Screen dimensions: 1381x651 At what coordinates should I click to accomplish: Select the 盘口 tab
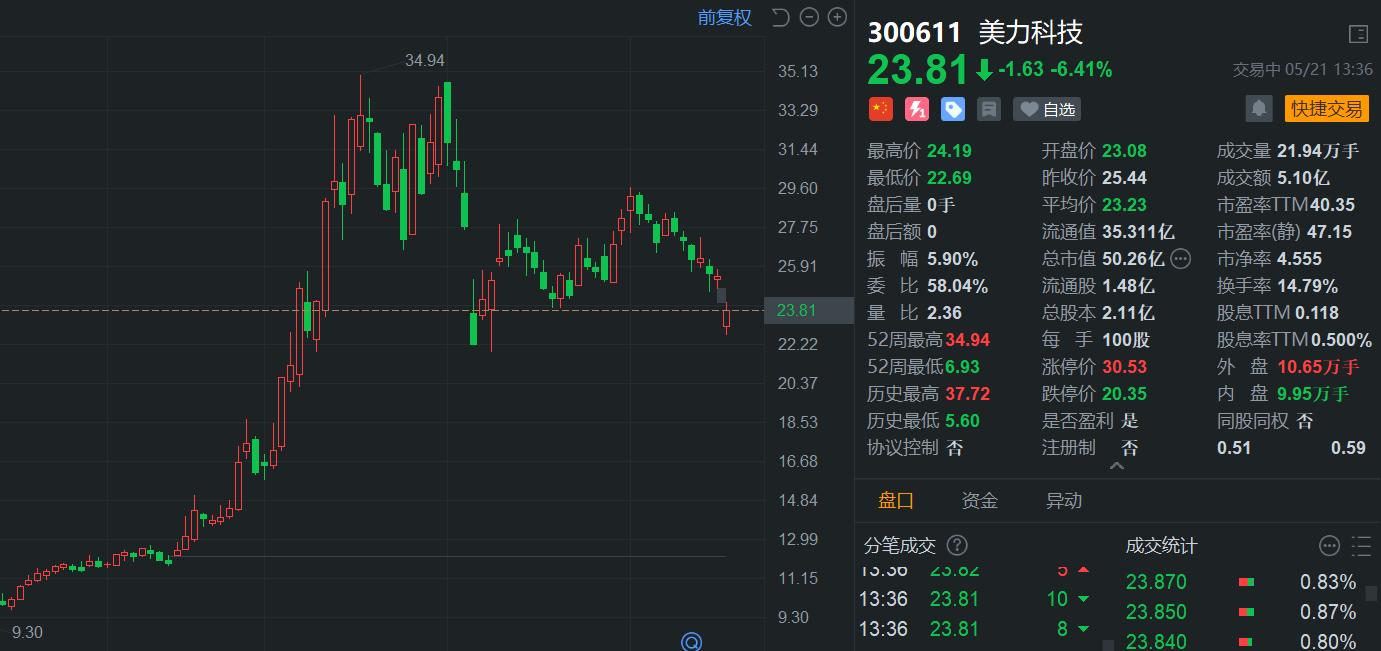pyautogui.click(x=896, y=501)
